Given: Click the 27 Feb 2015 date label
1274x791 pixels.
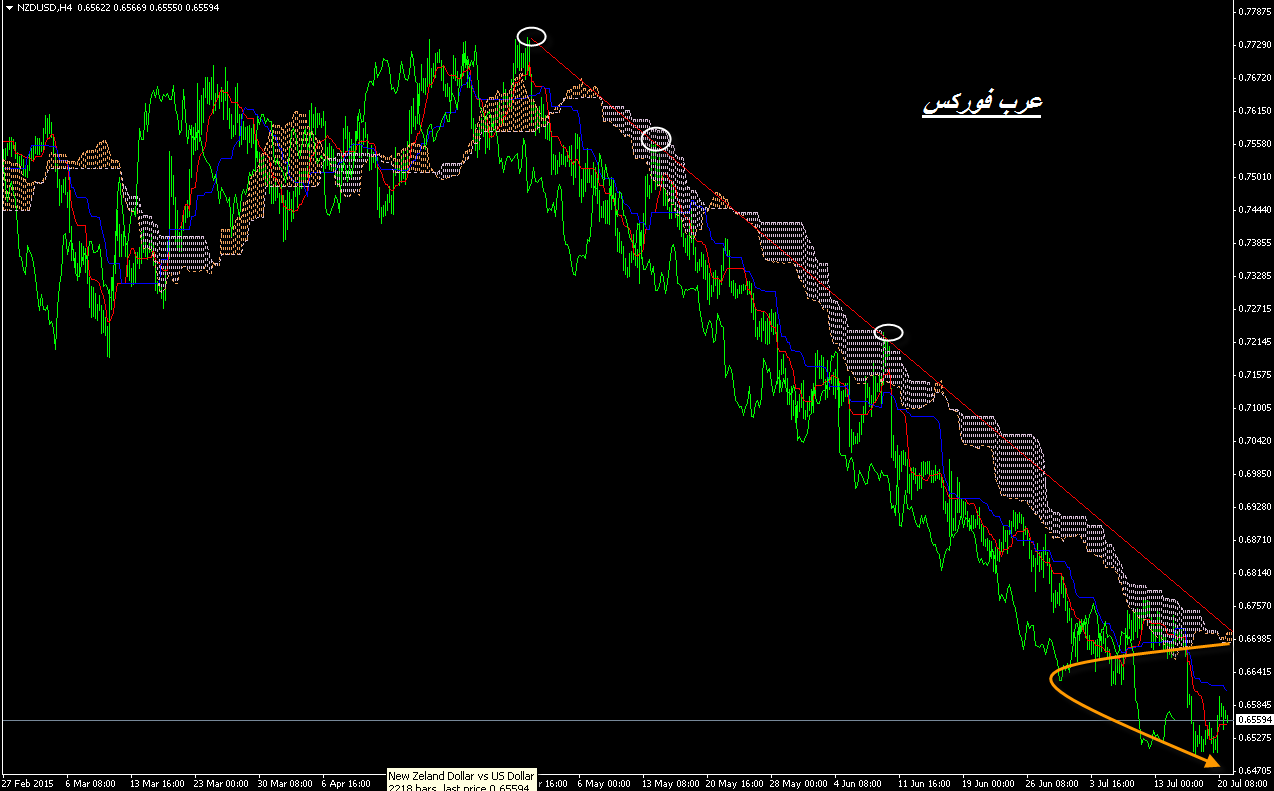Looking at the screenshot, I should click(27, 783).
